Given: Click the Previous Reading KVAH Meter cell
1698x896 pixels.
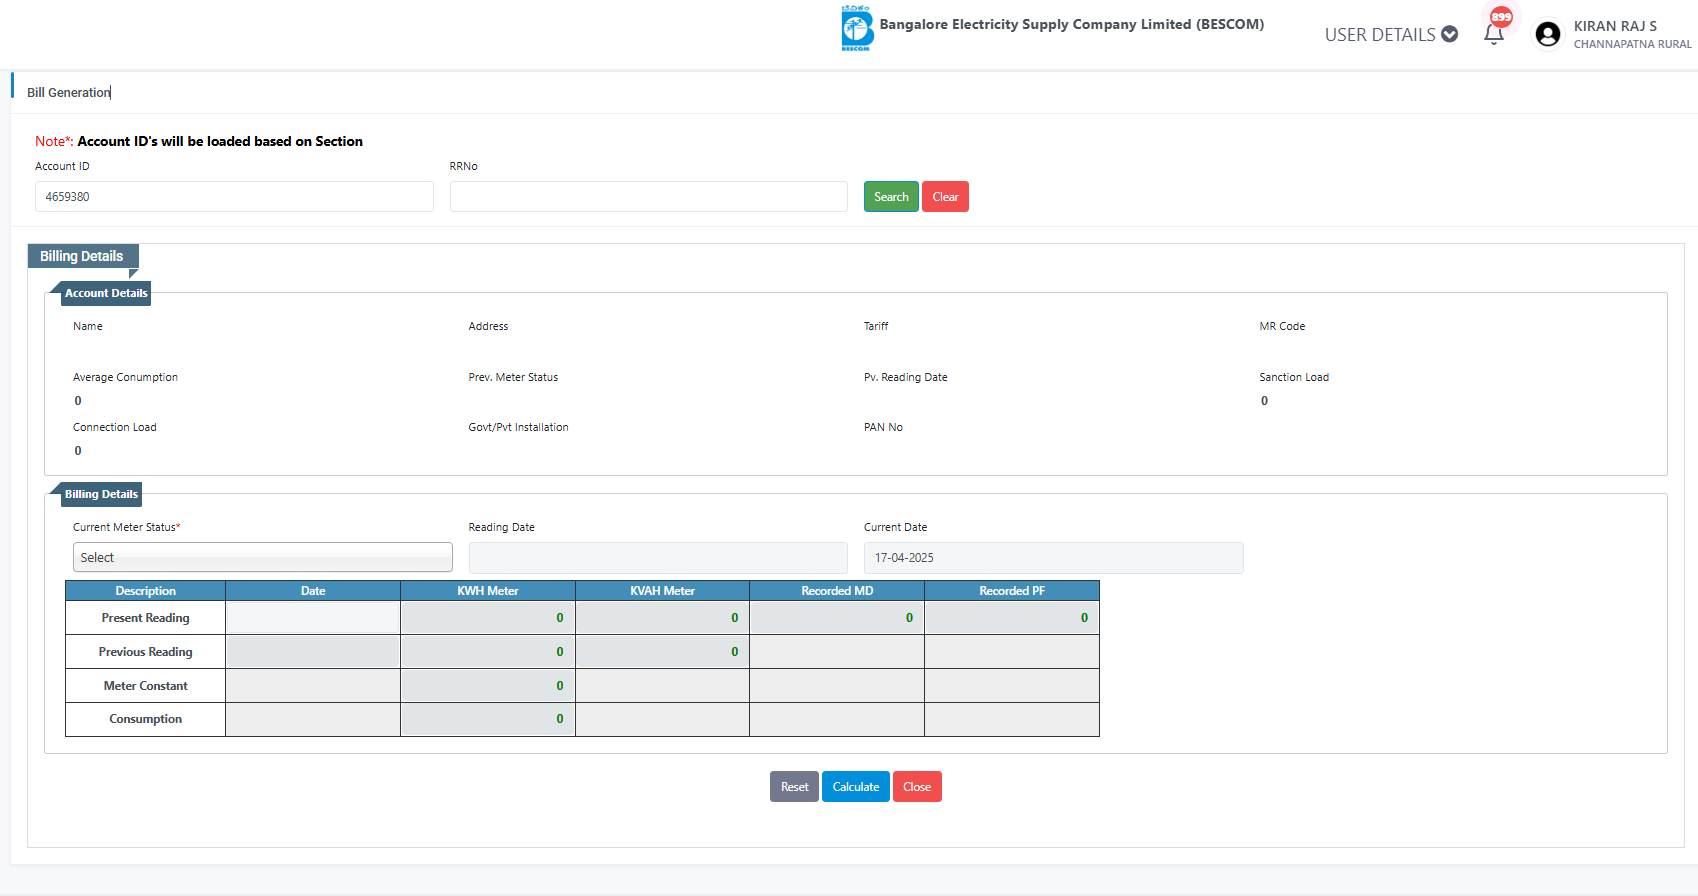Looking at the screenshot, I should point(662,652).
